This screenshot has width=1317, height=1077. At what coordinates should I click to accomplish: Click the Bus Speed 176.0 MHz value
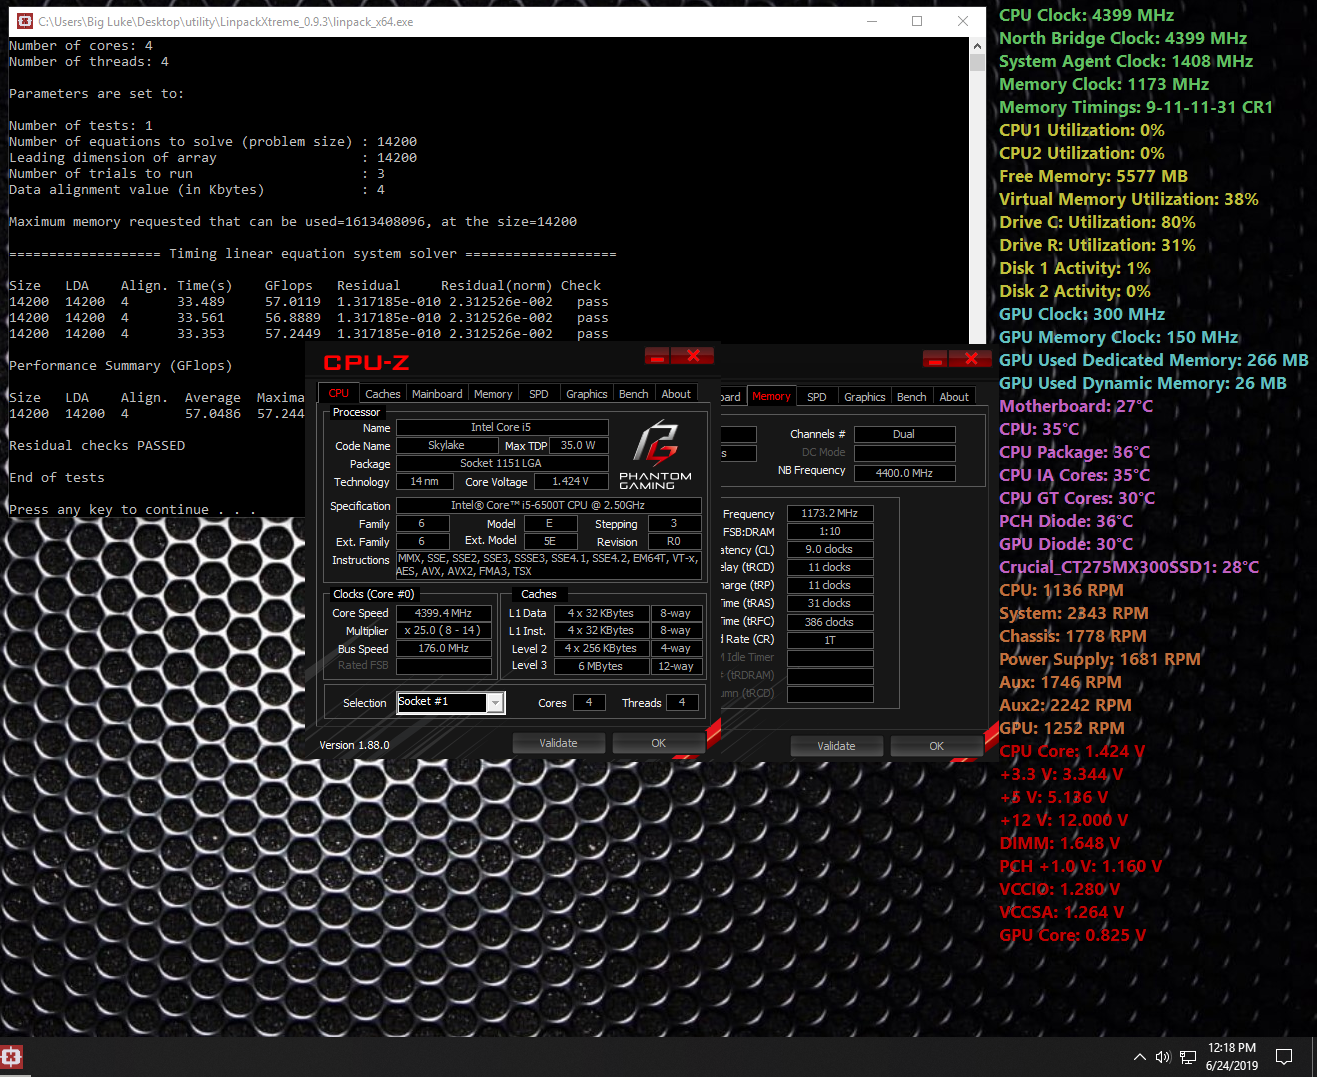[x=444, y=649]
